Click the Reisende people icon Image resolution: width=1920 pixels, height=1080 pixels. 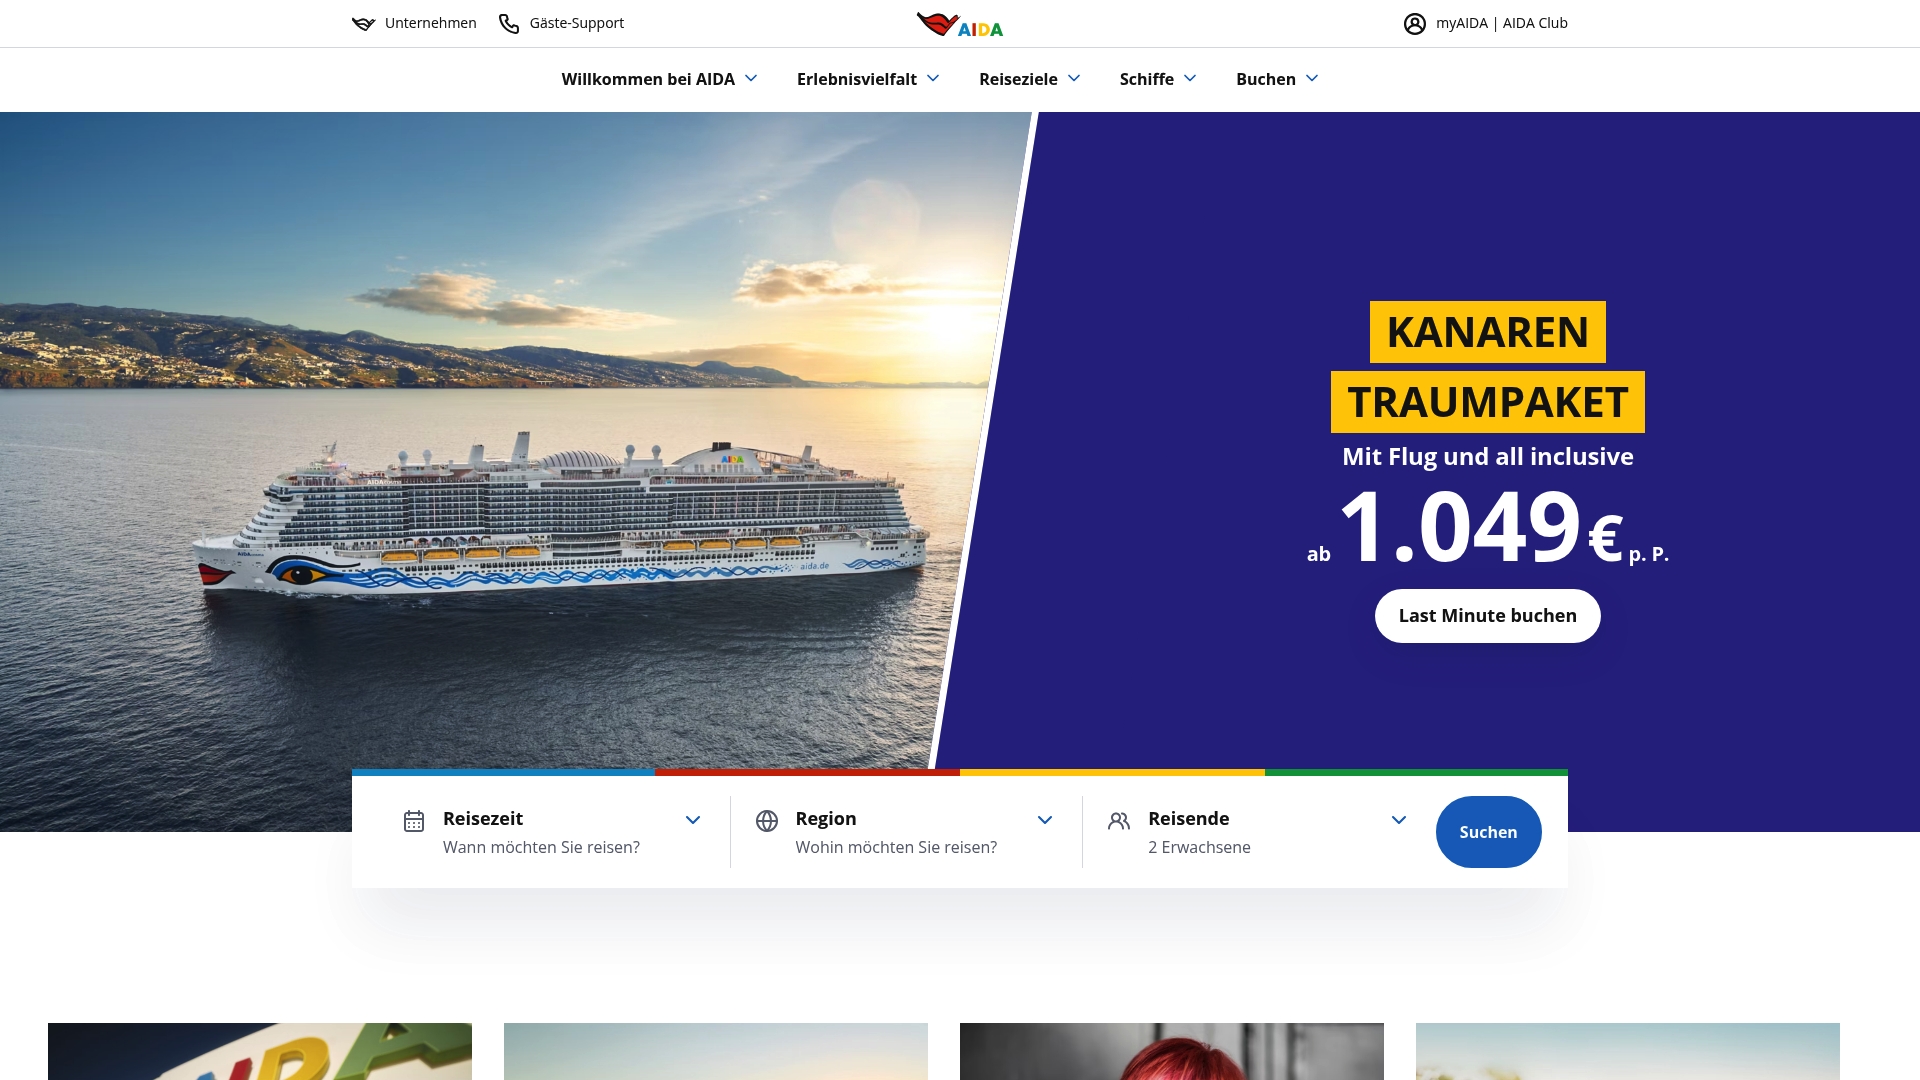pos(1119,821)
